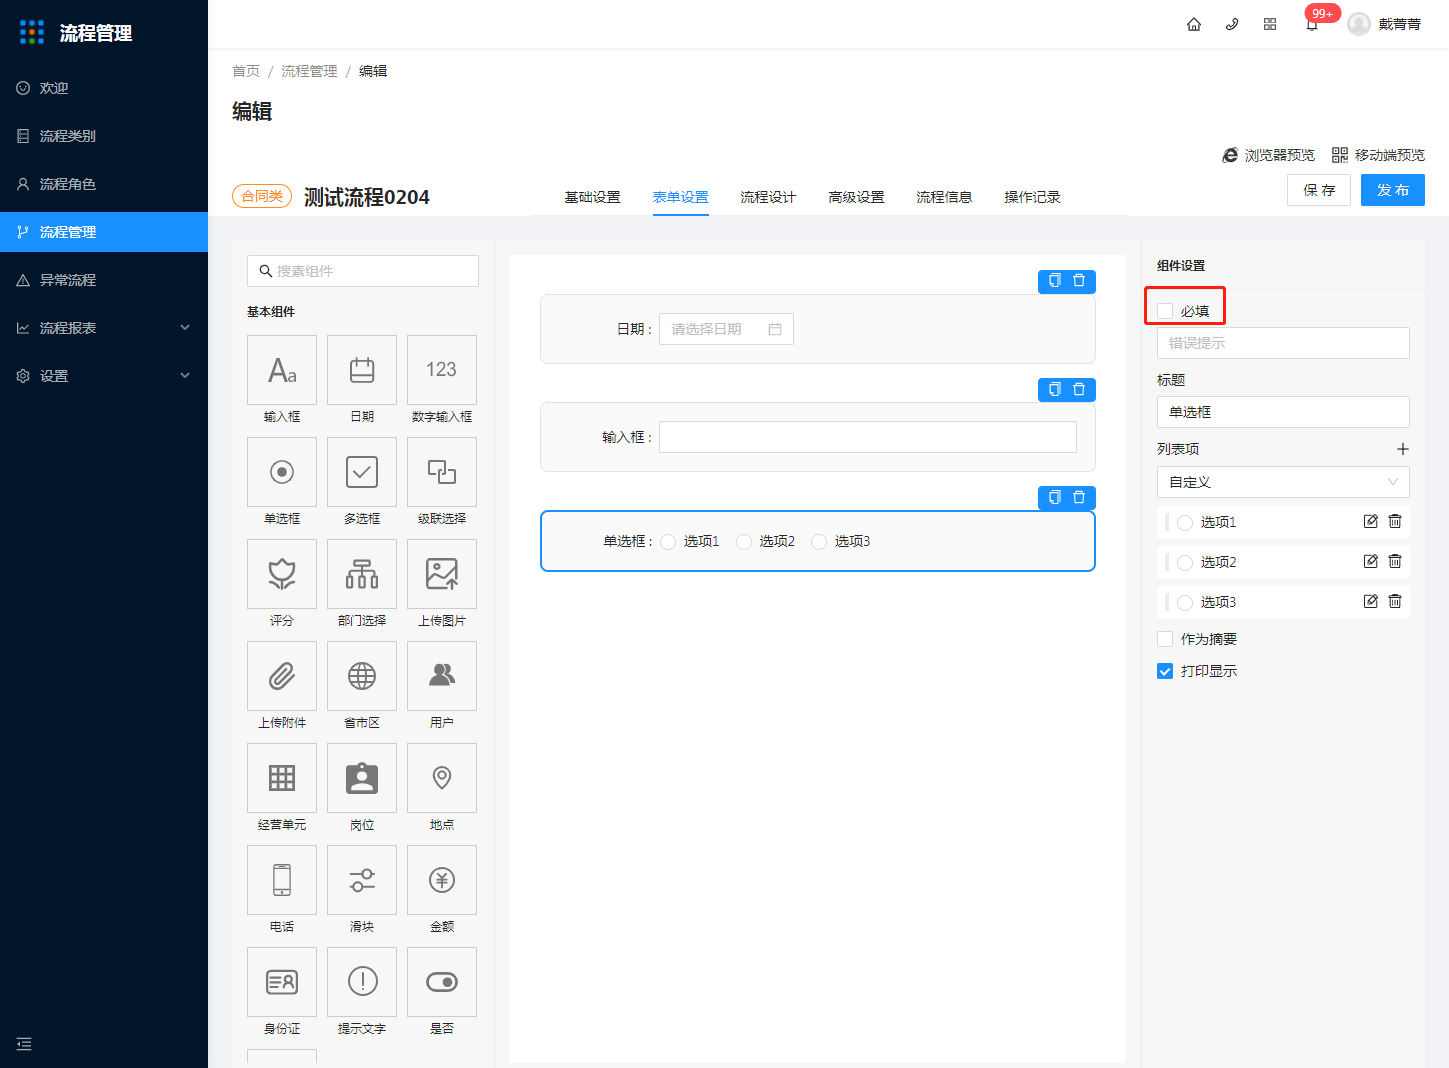The height and width of the screenshot is (1068, 1449).
Task: Switch to the 流程设计 tab
Action: [x=768, y=197]
